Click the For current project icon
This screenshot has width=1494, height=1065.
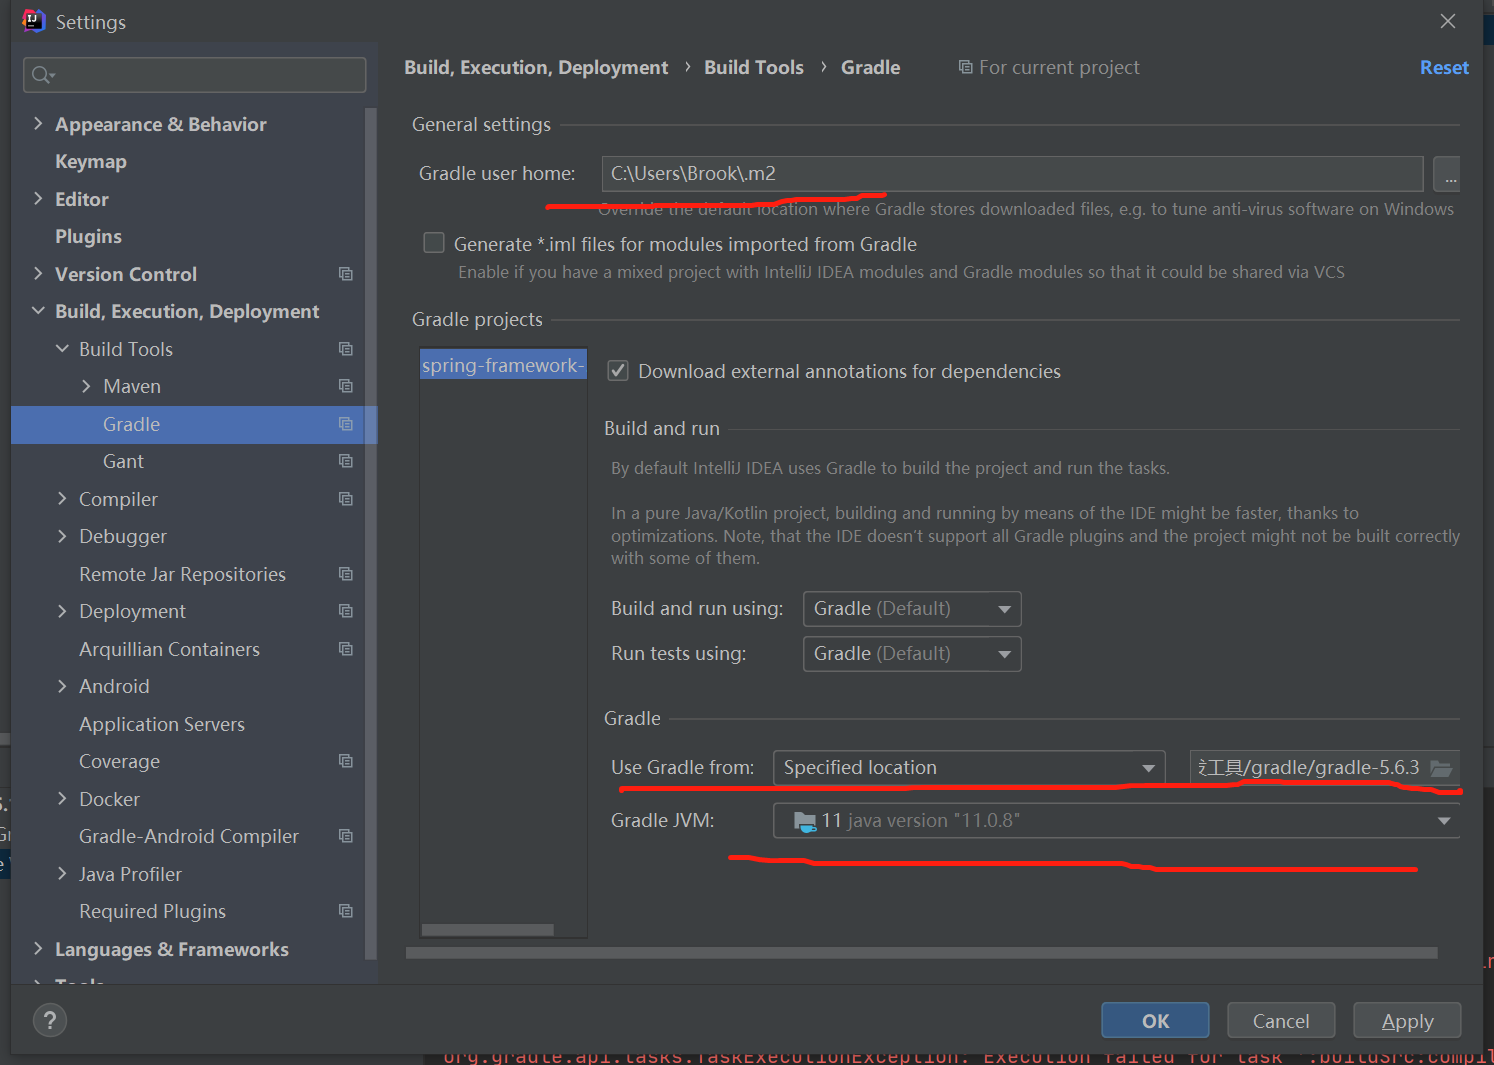click(965, 67)
